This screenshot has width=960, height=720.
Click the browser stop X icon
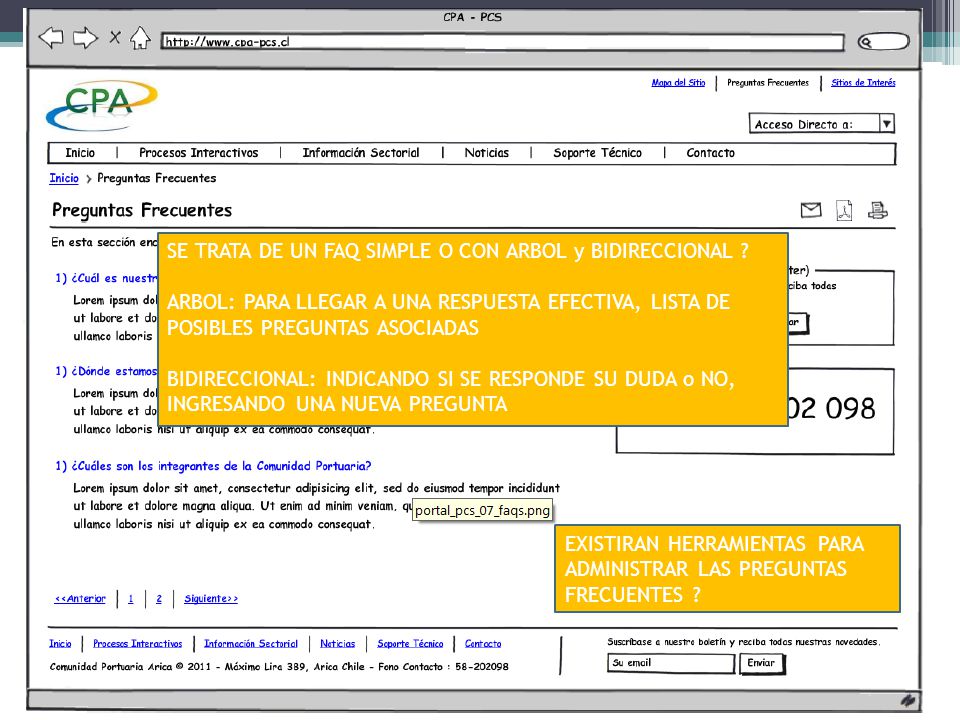click(114, 38)
